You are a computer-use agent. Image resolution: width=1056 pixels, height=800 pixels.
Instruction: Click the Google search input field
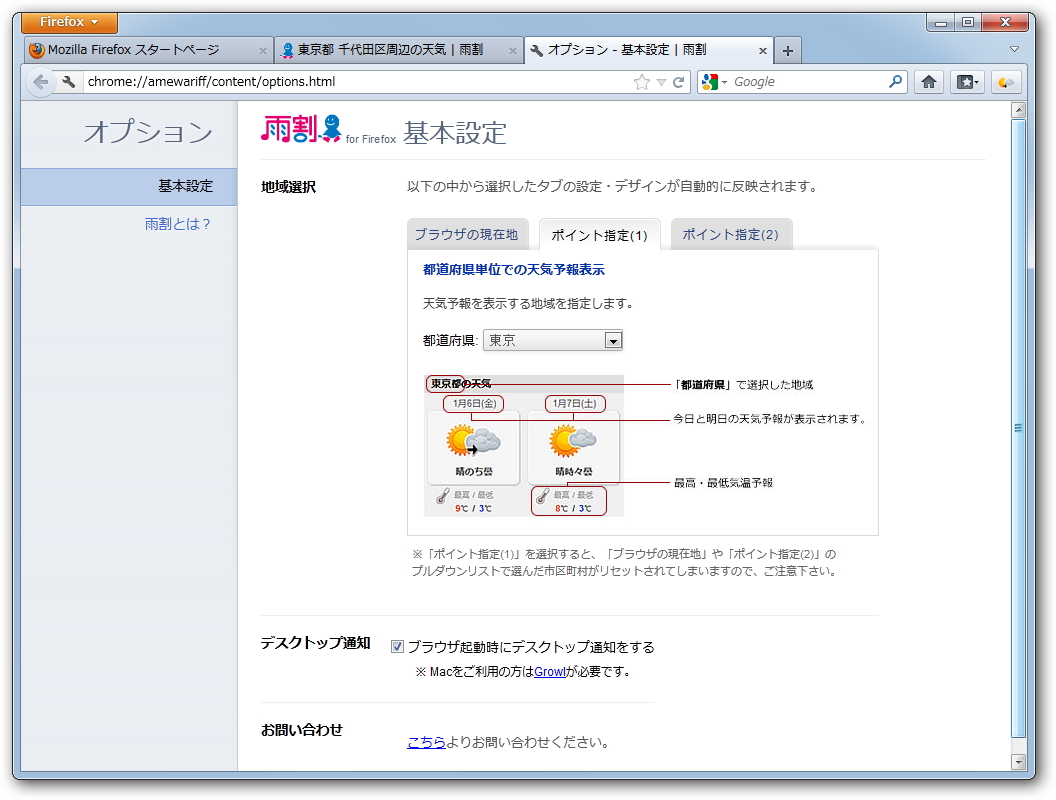pos(808,82)
